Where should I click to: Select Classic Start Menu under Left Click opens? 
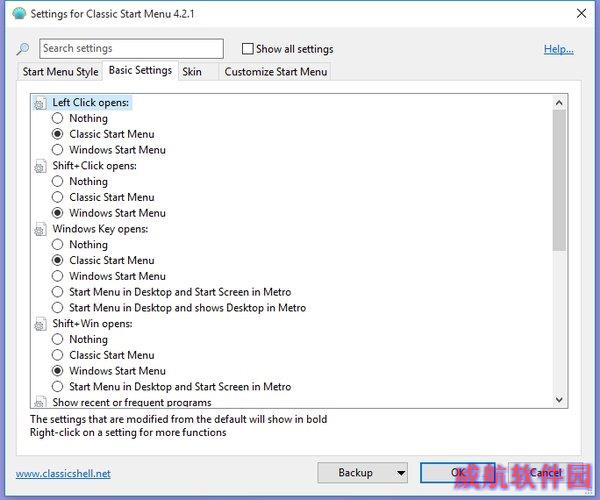[x=57, y=134]
